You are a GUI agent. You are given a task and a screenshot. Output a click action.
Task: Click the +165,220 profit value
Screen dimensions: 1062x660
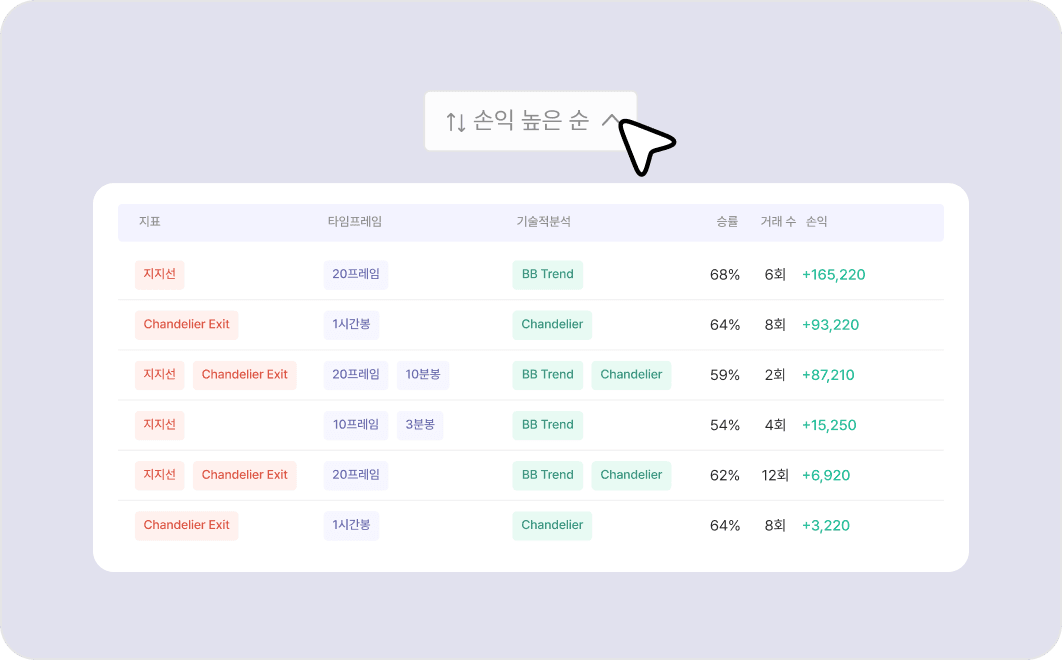coord(834,275)
